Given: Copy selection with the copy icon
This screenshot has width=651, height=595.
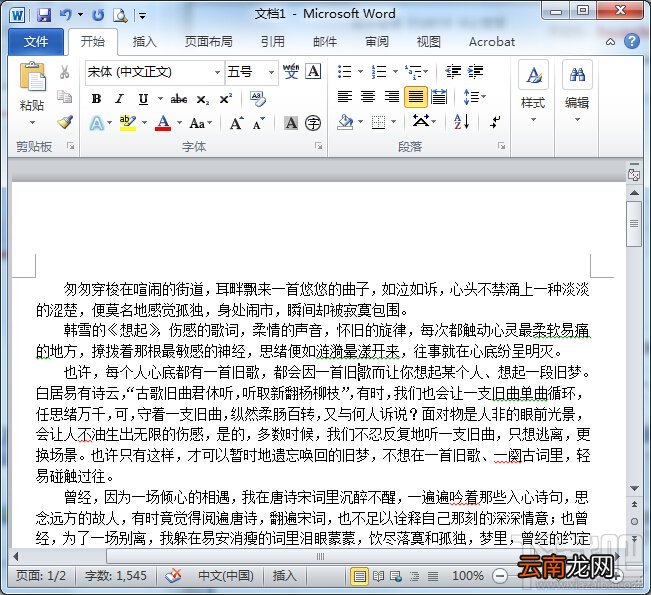Looking at the screenshot, I should click(64, 96).
